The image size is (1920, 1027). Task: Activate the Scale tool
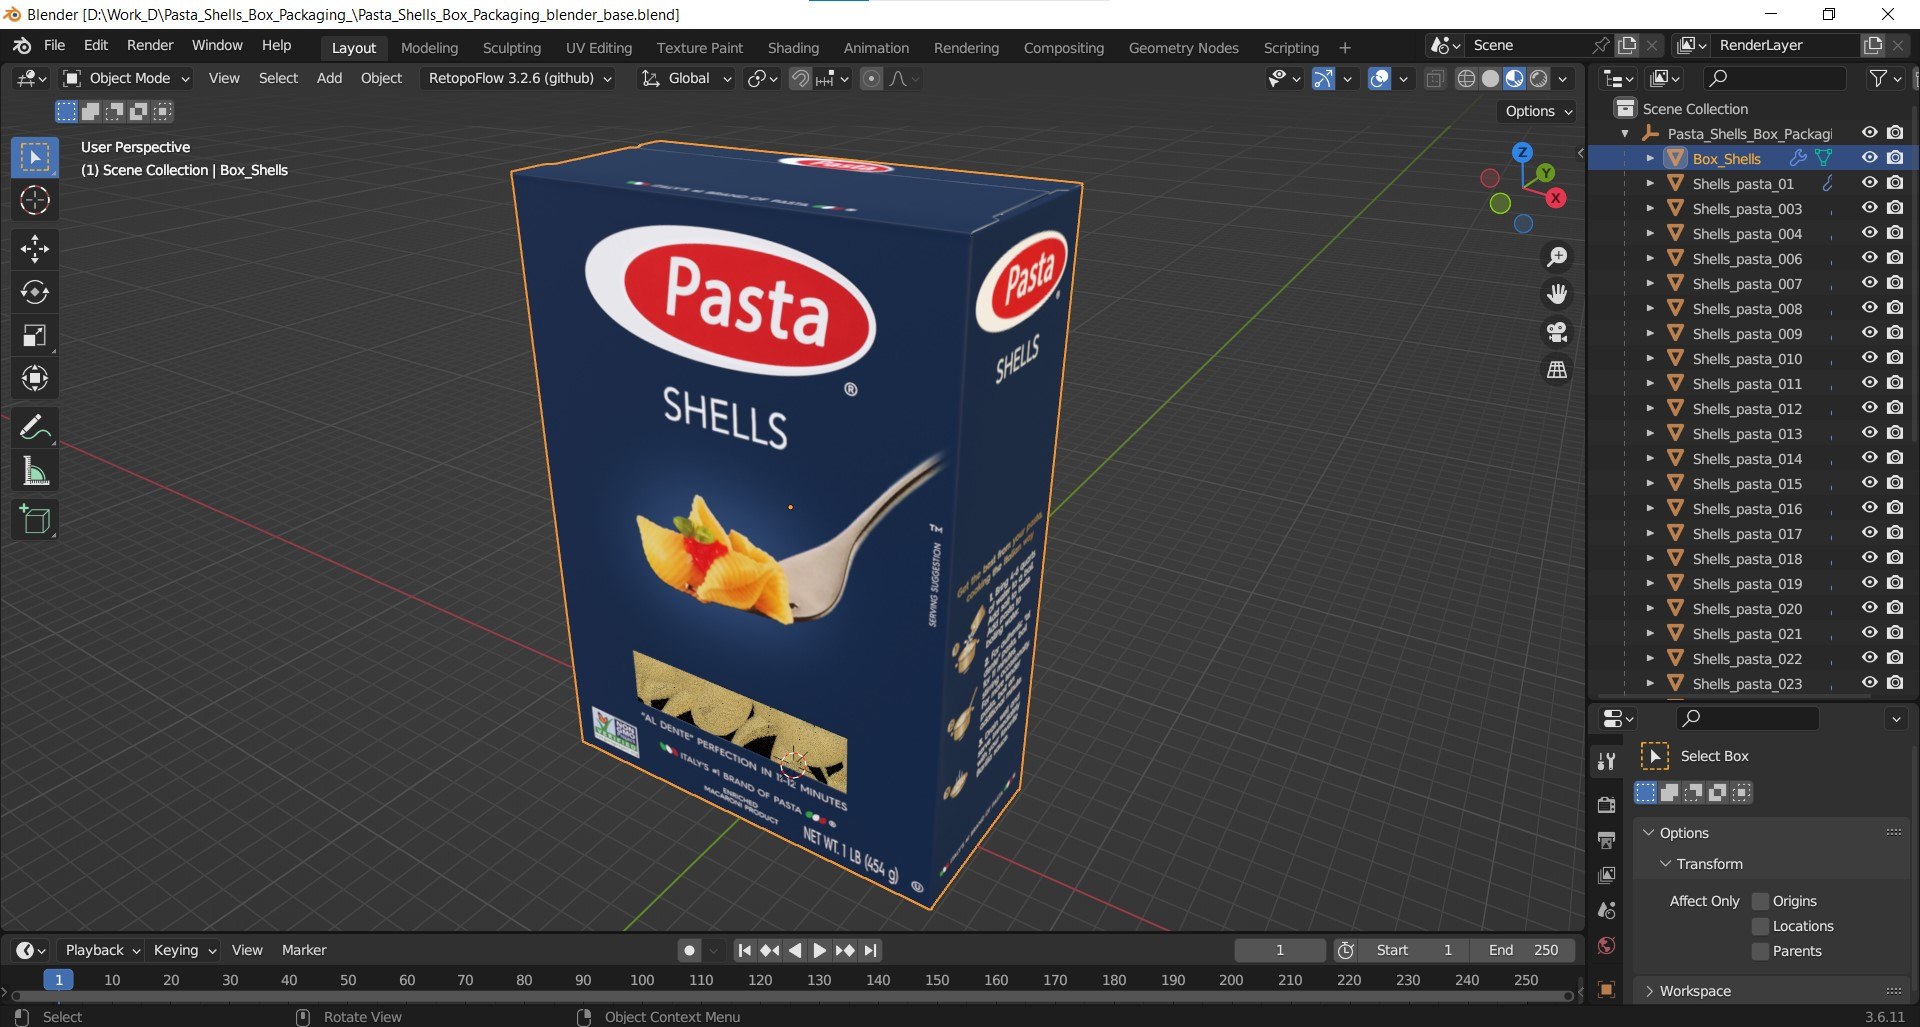[x=35, y=336]
